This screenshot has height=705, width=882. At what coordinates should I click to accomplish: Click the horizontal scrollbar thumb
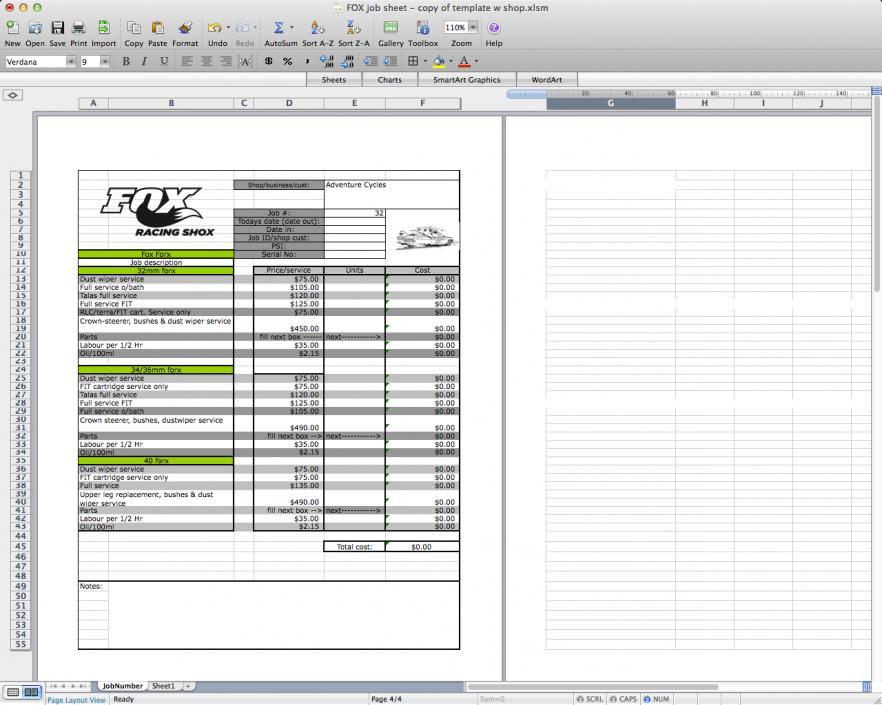coord(592,686)
